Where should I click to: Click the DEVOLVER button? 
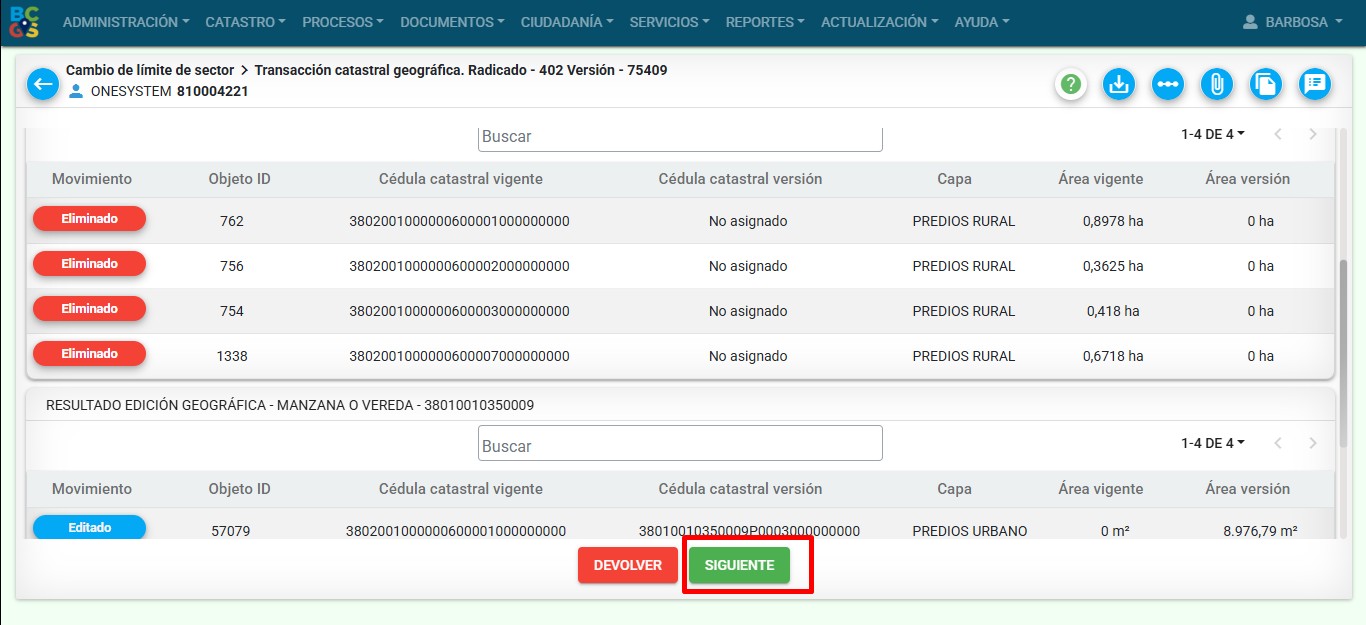tap(627, 565)
